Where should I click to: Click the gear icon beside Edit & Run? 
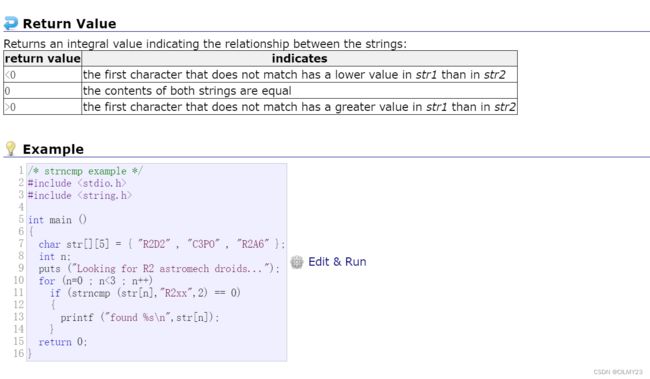[x=297, y=262]
